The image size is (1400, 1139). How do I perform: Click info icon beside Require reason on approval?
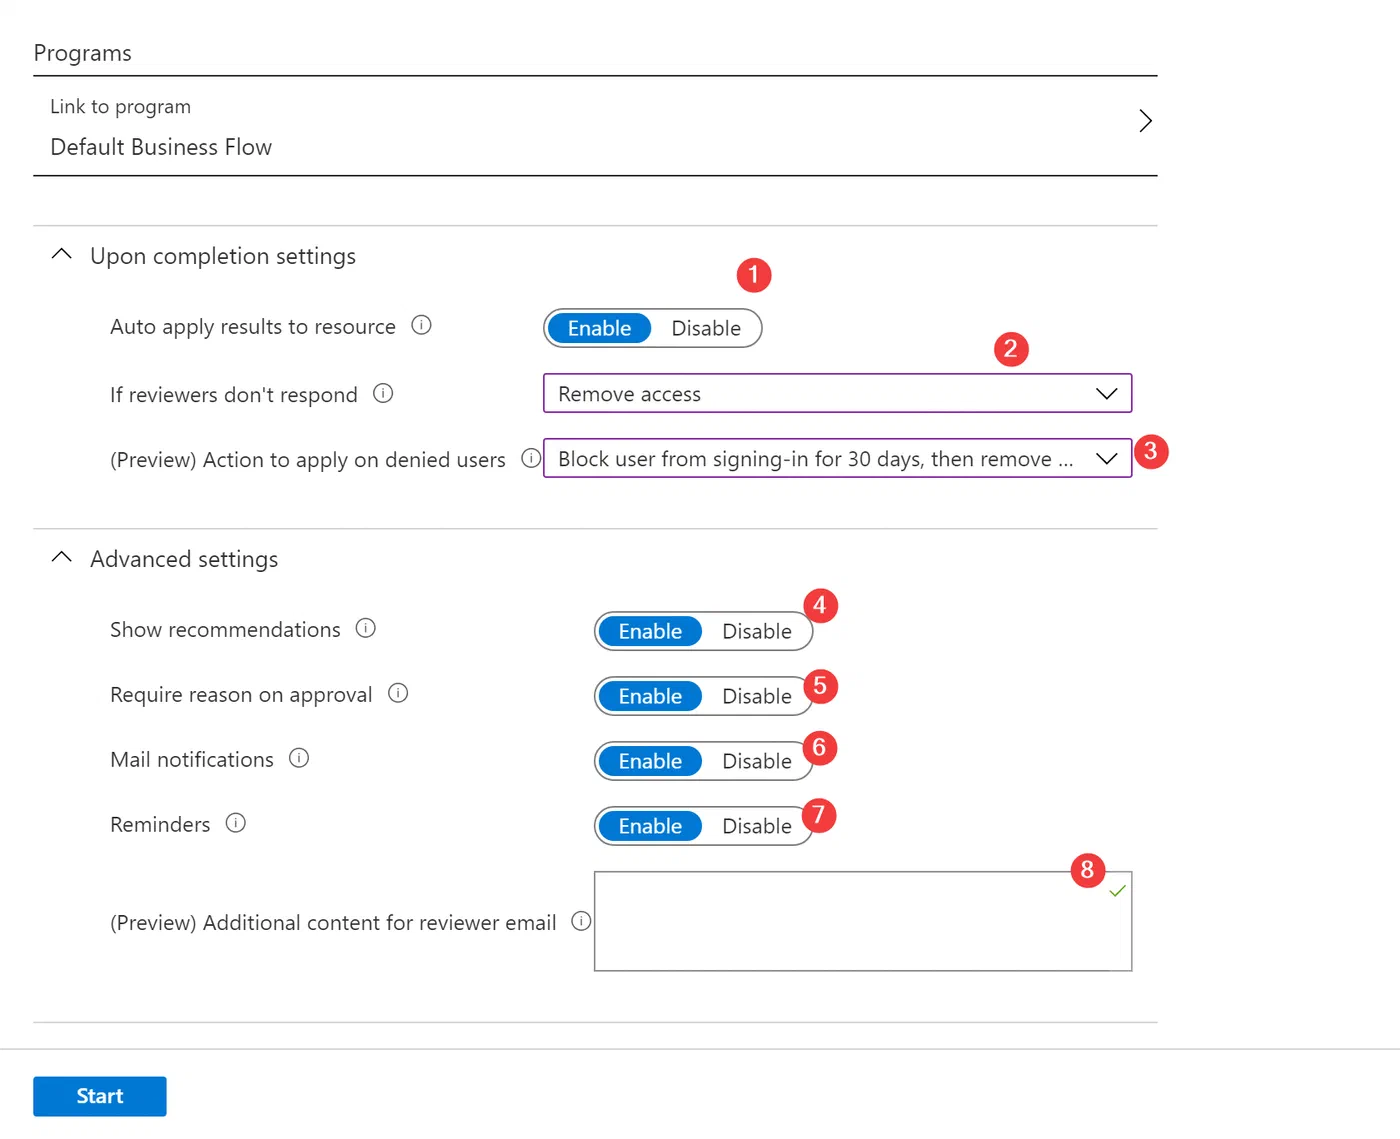398,693
